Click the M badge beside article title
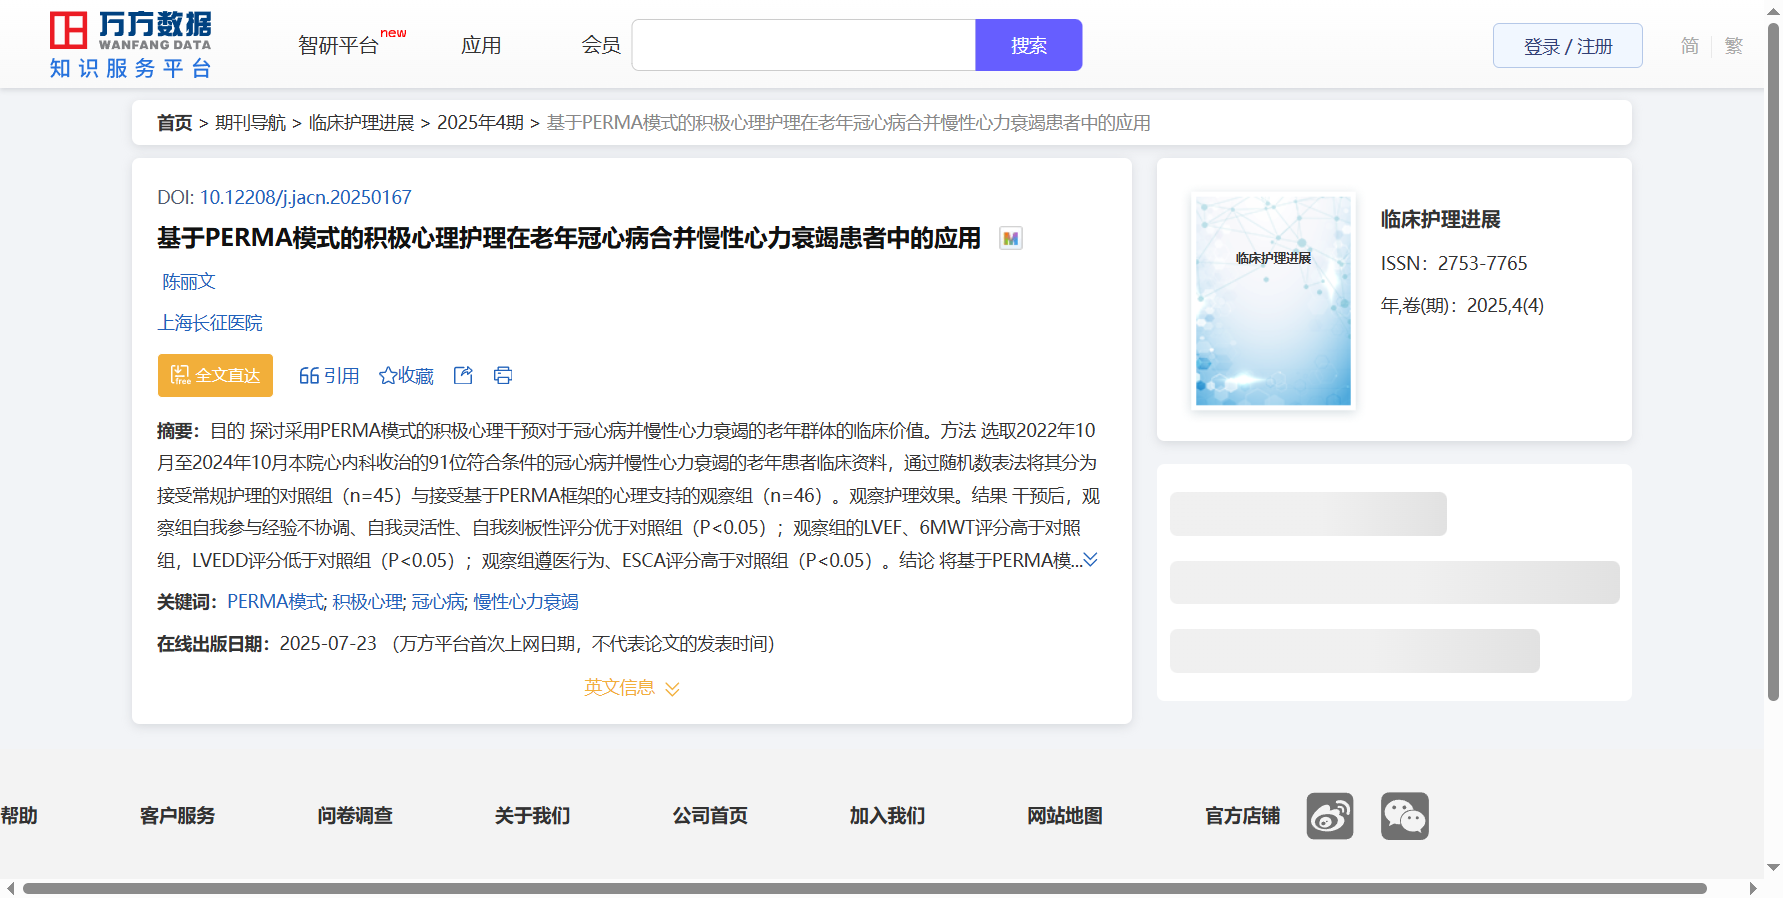 pyautogui.click(x=1011, y=238)
